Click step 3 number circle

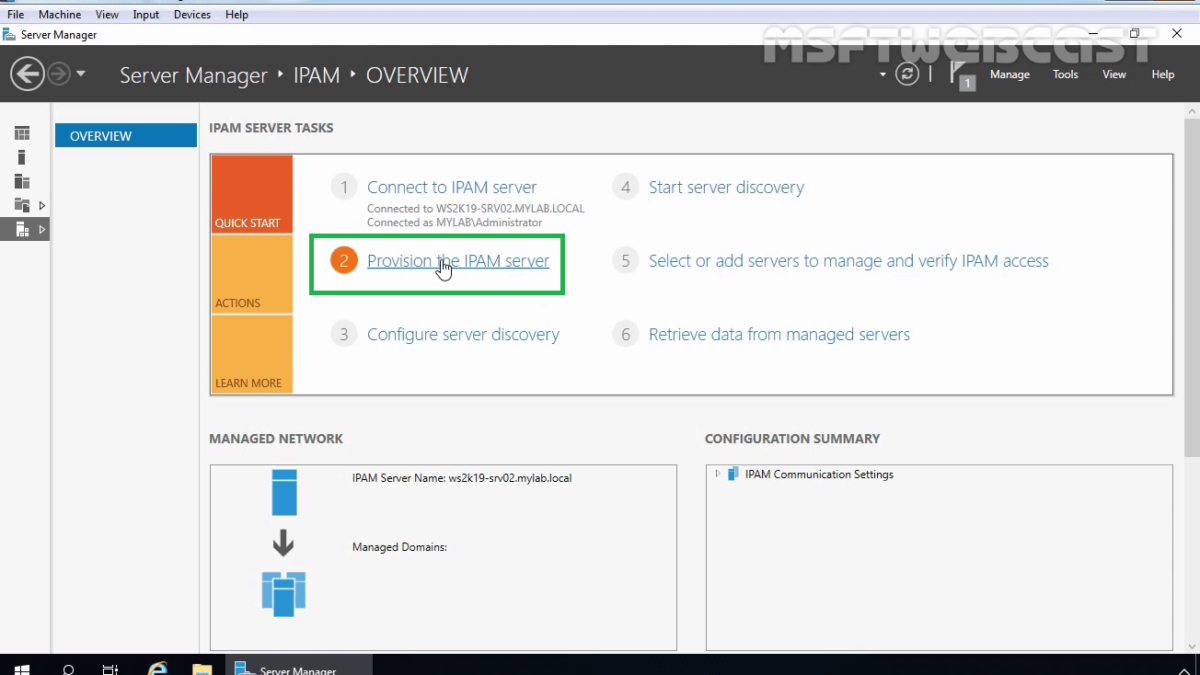(344, 335)
